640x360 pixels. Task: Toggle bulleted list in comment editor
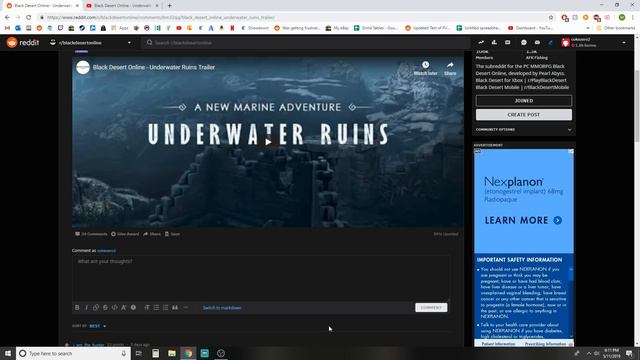pos(156,307)
